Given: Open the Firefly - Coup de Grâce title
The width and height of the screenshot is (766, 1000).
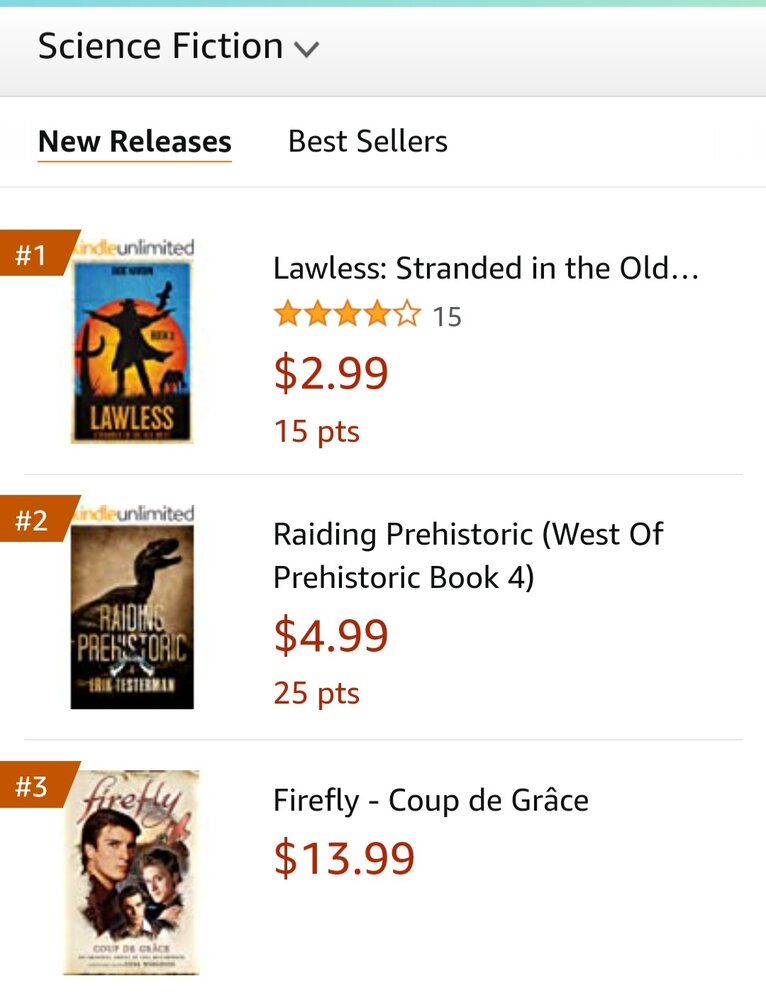Looking at the screenshot, I should (x=430, y=800).
